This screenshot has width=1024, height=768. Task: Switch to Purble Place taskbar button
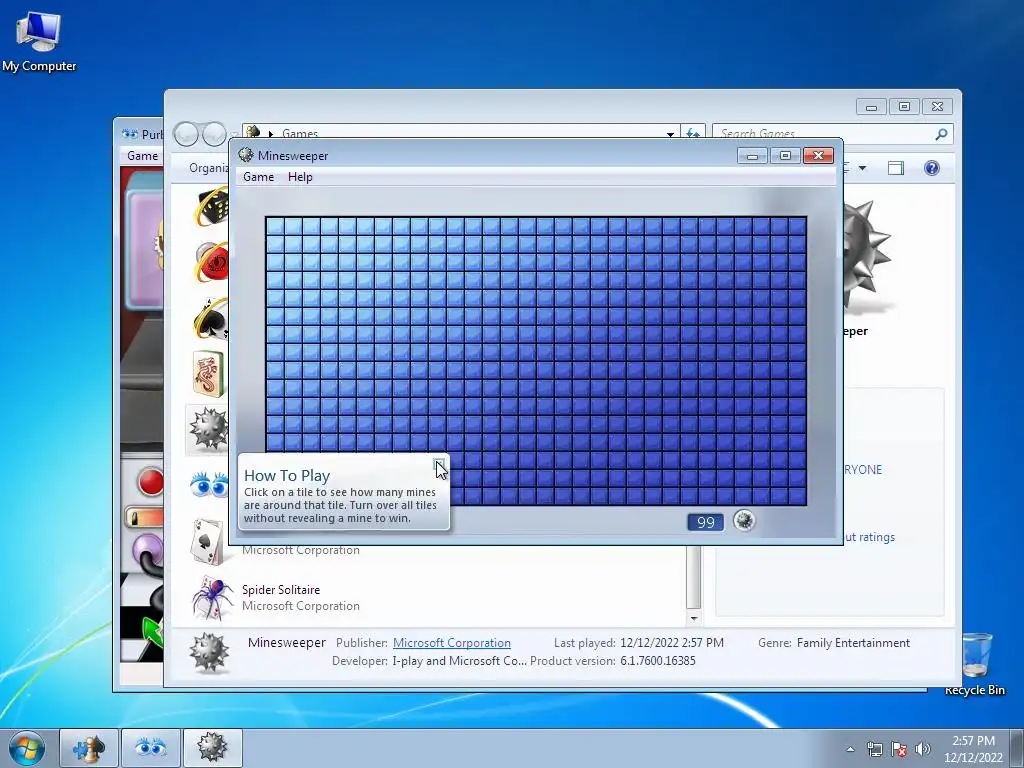tap(150, 748)
